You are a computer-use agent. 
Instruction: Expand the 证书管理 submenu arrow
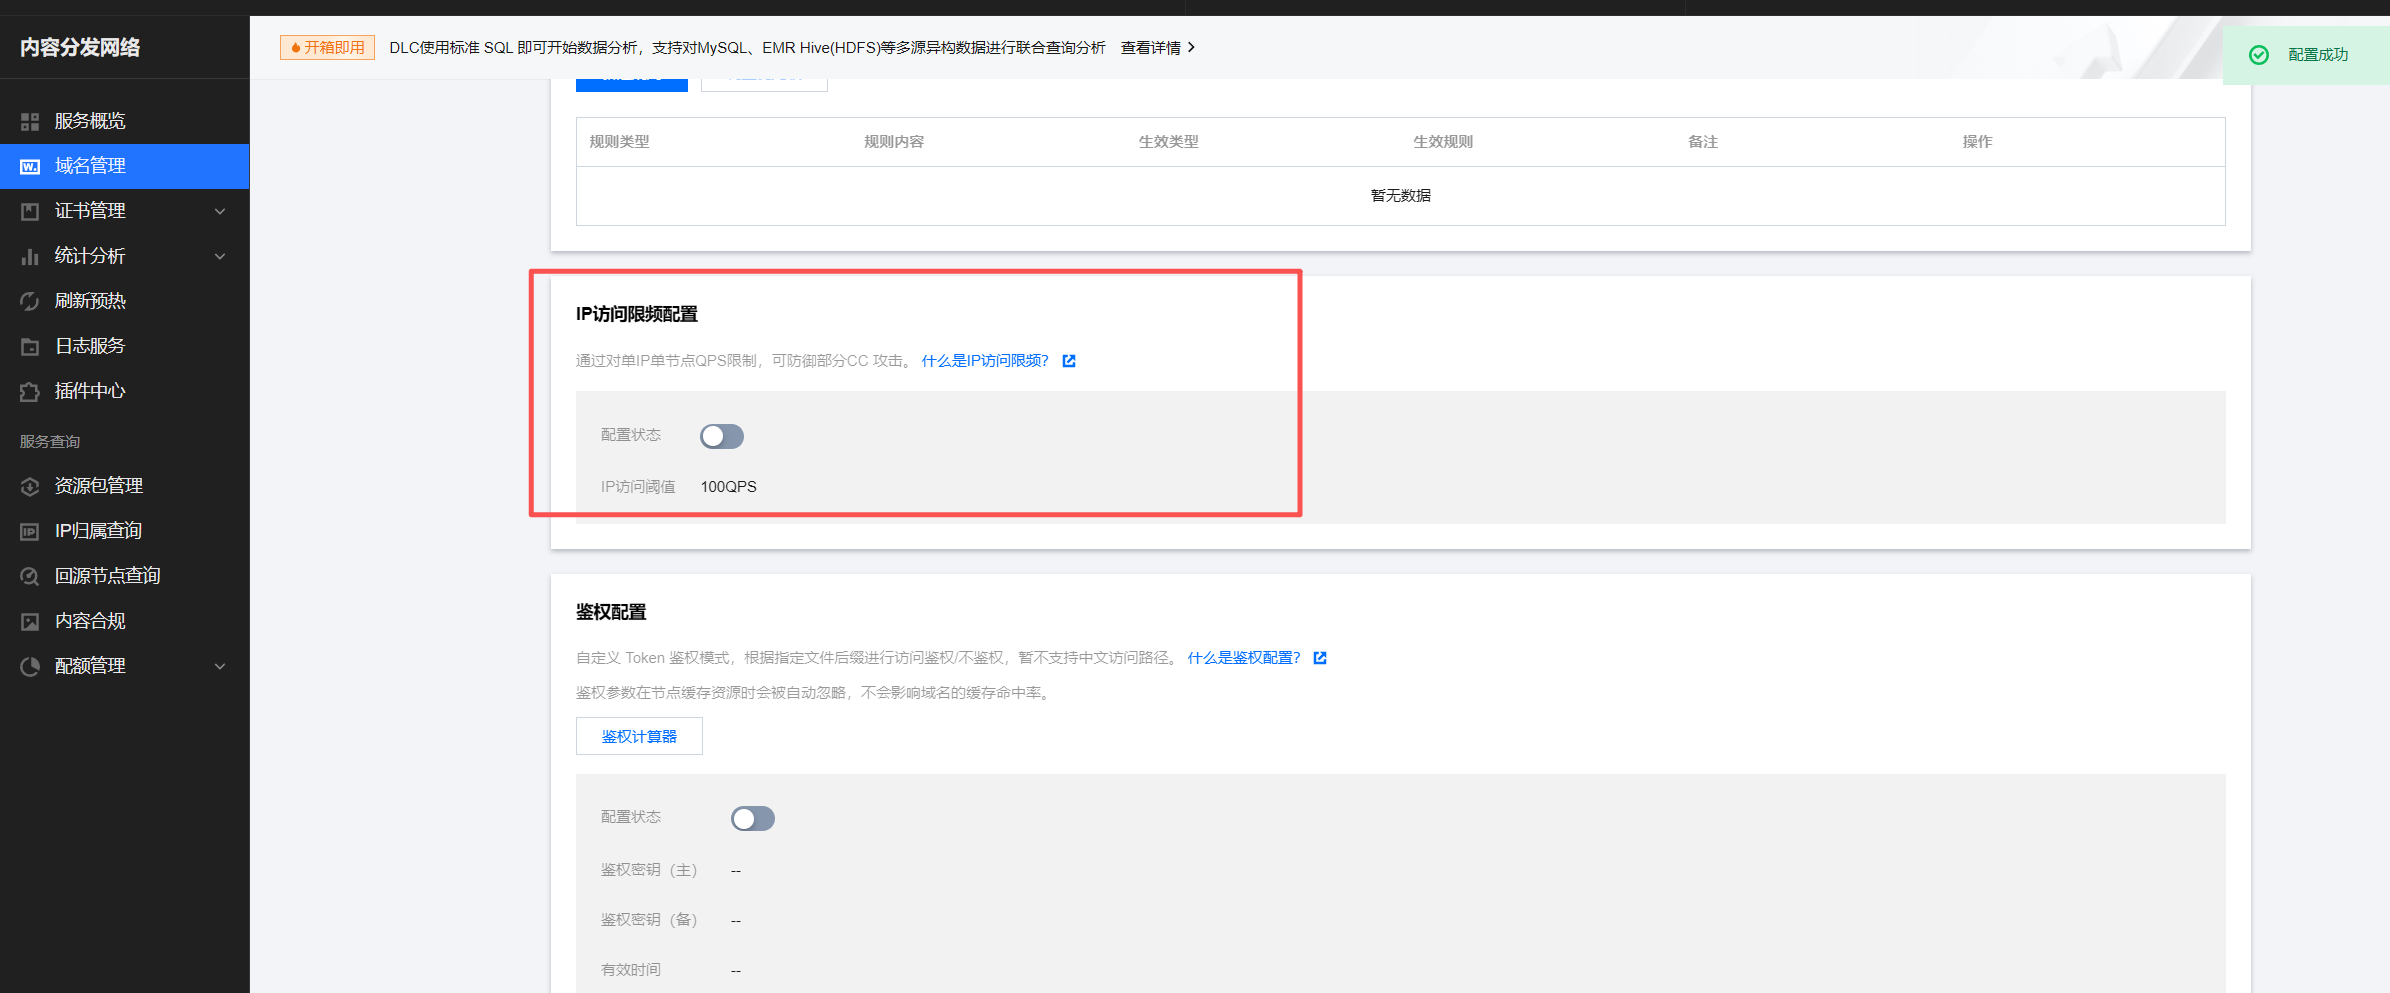[x=220, y=211]
